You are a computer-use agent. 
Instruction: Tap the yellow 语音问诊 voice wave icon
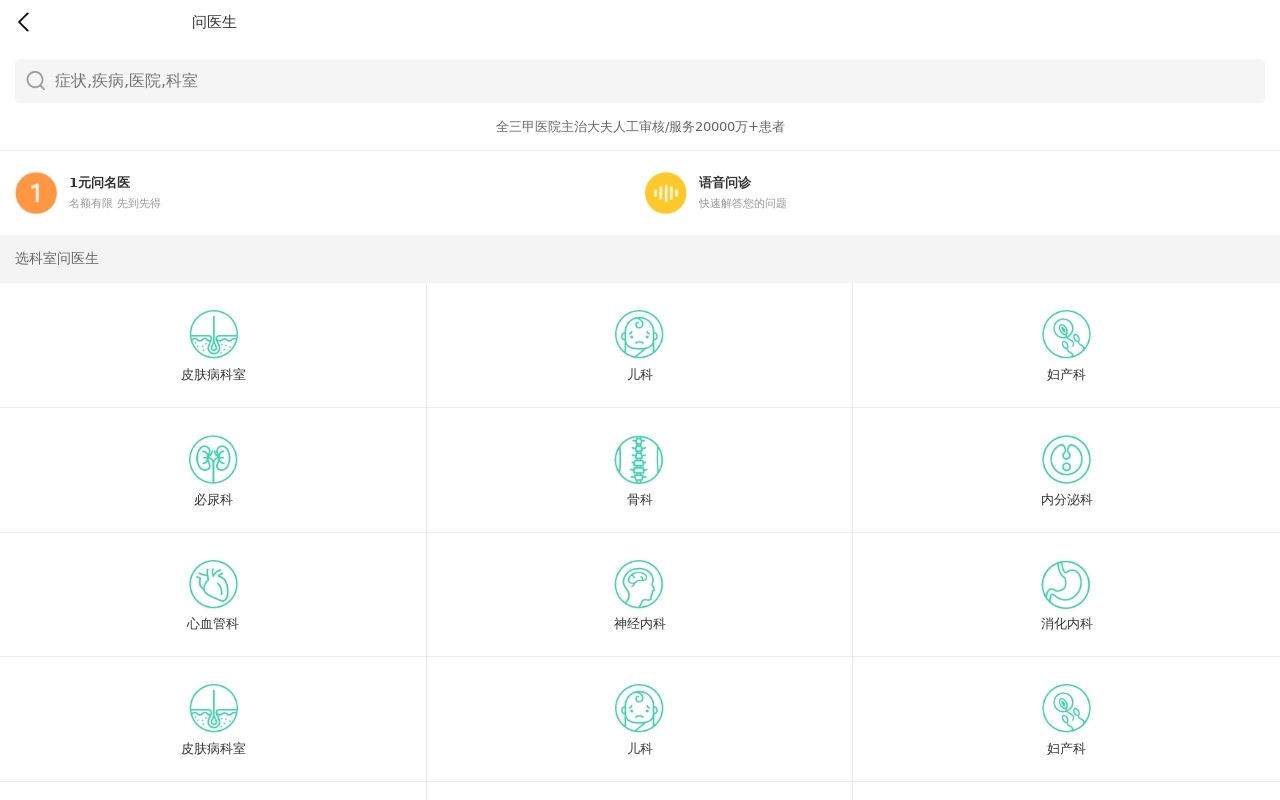tap(666, 193)
